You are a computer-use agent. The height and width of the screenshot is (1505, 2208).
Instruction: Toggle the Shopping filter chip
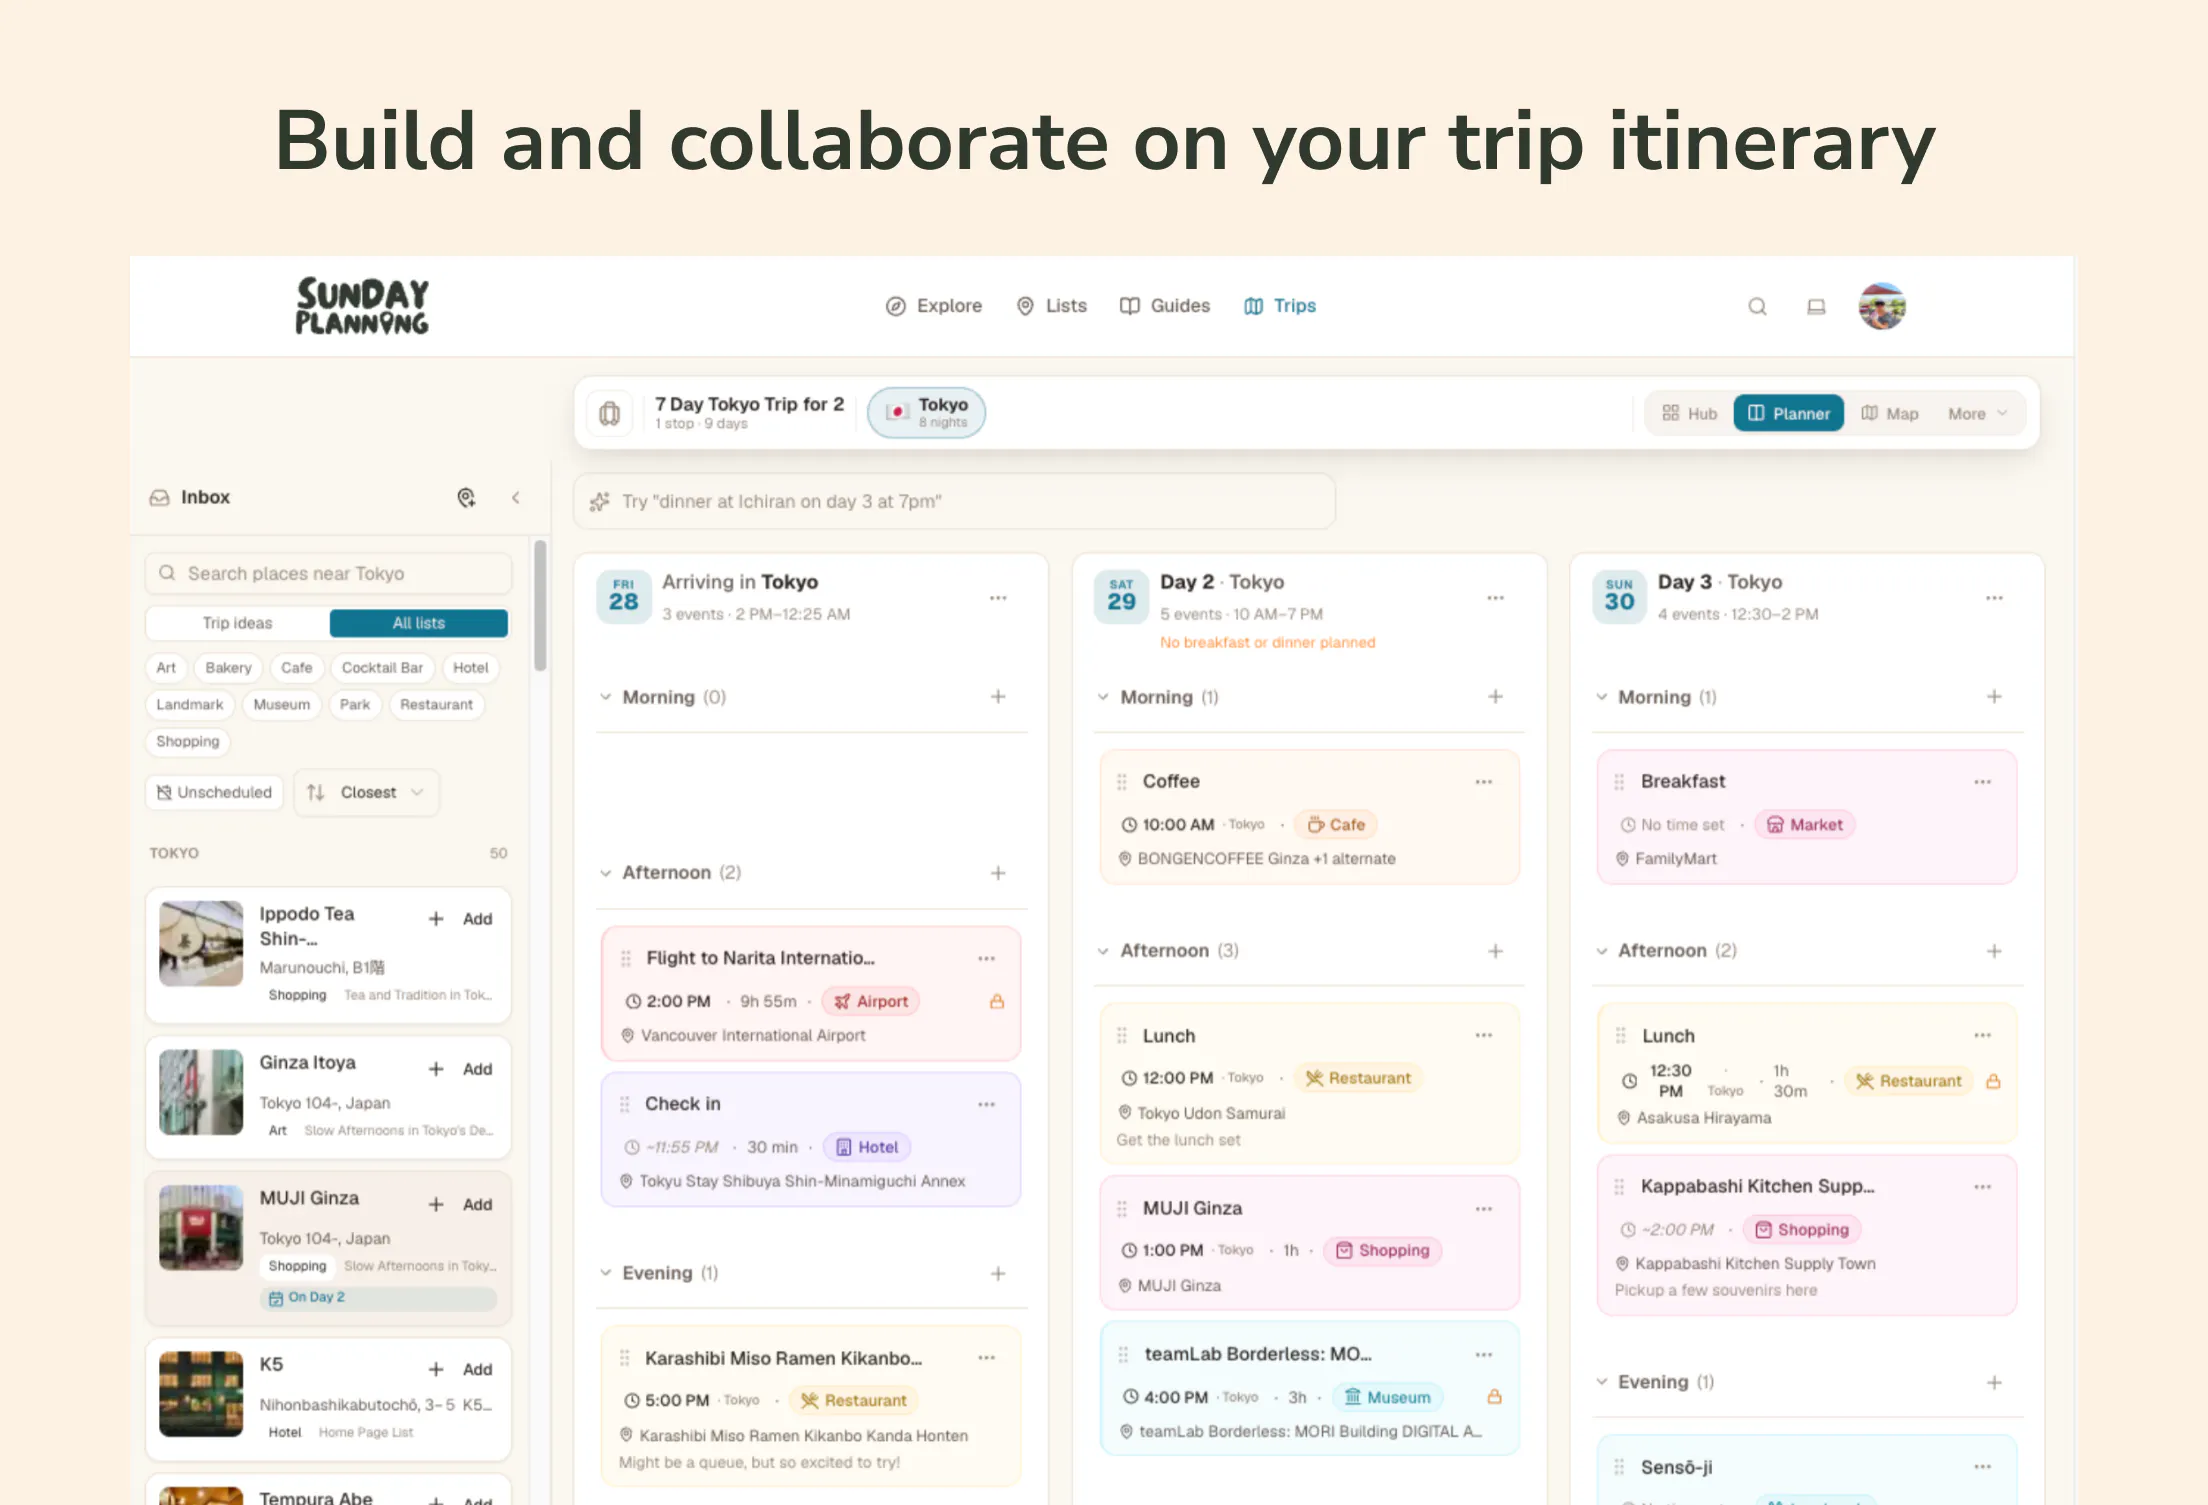(x=188, y=742)
